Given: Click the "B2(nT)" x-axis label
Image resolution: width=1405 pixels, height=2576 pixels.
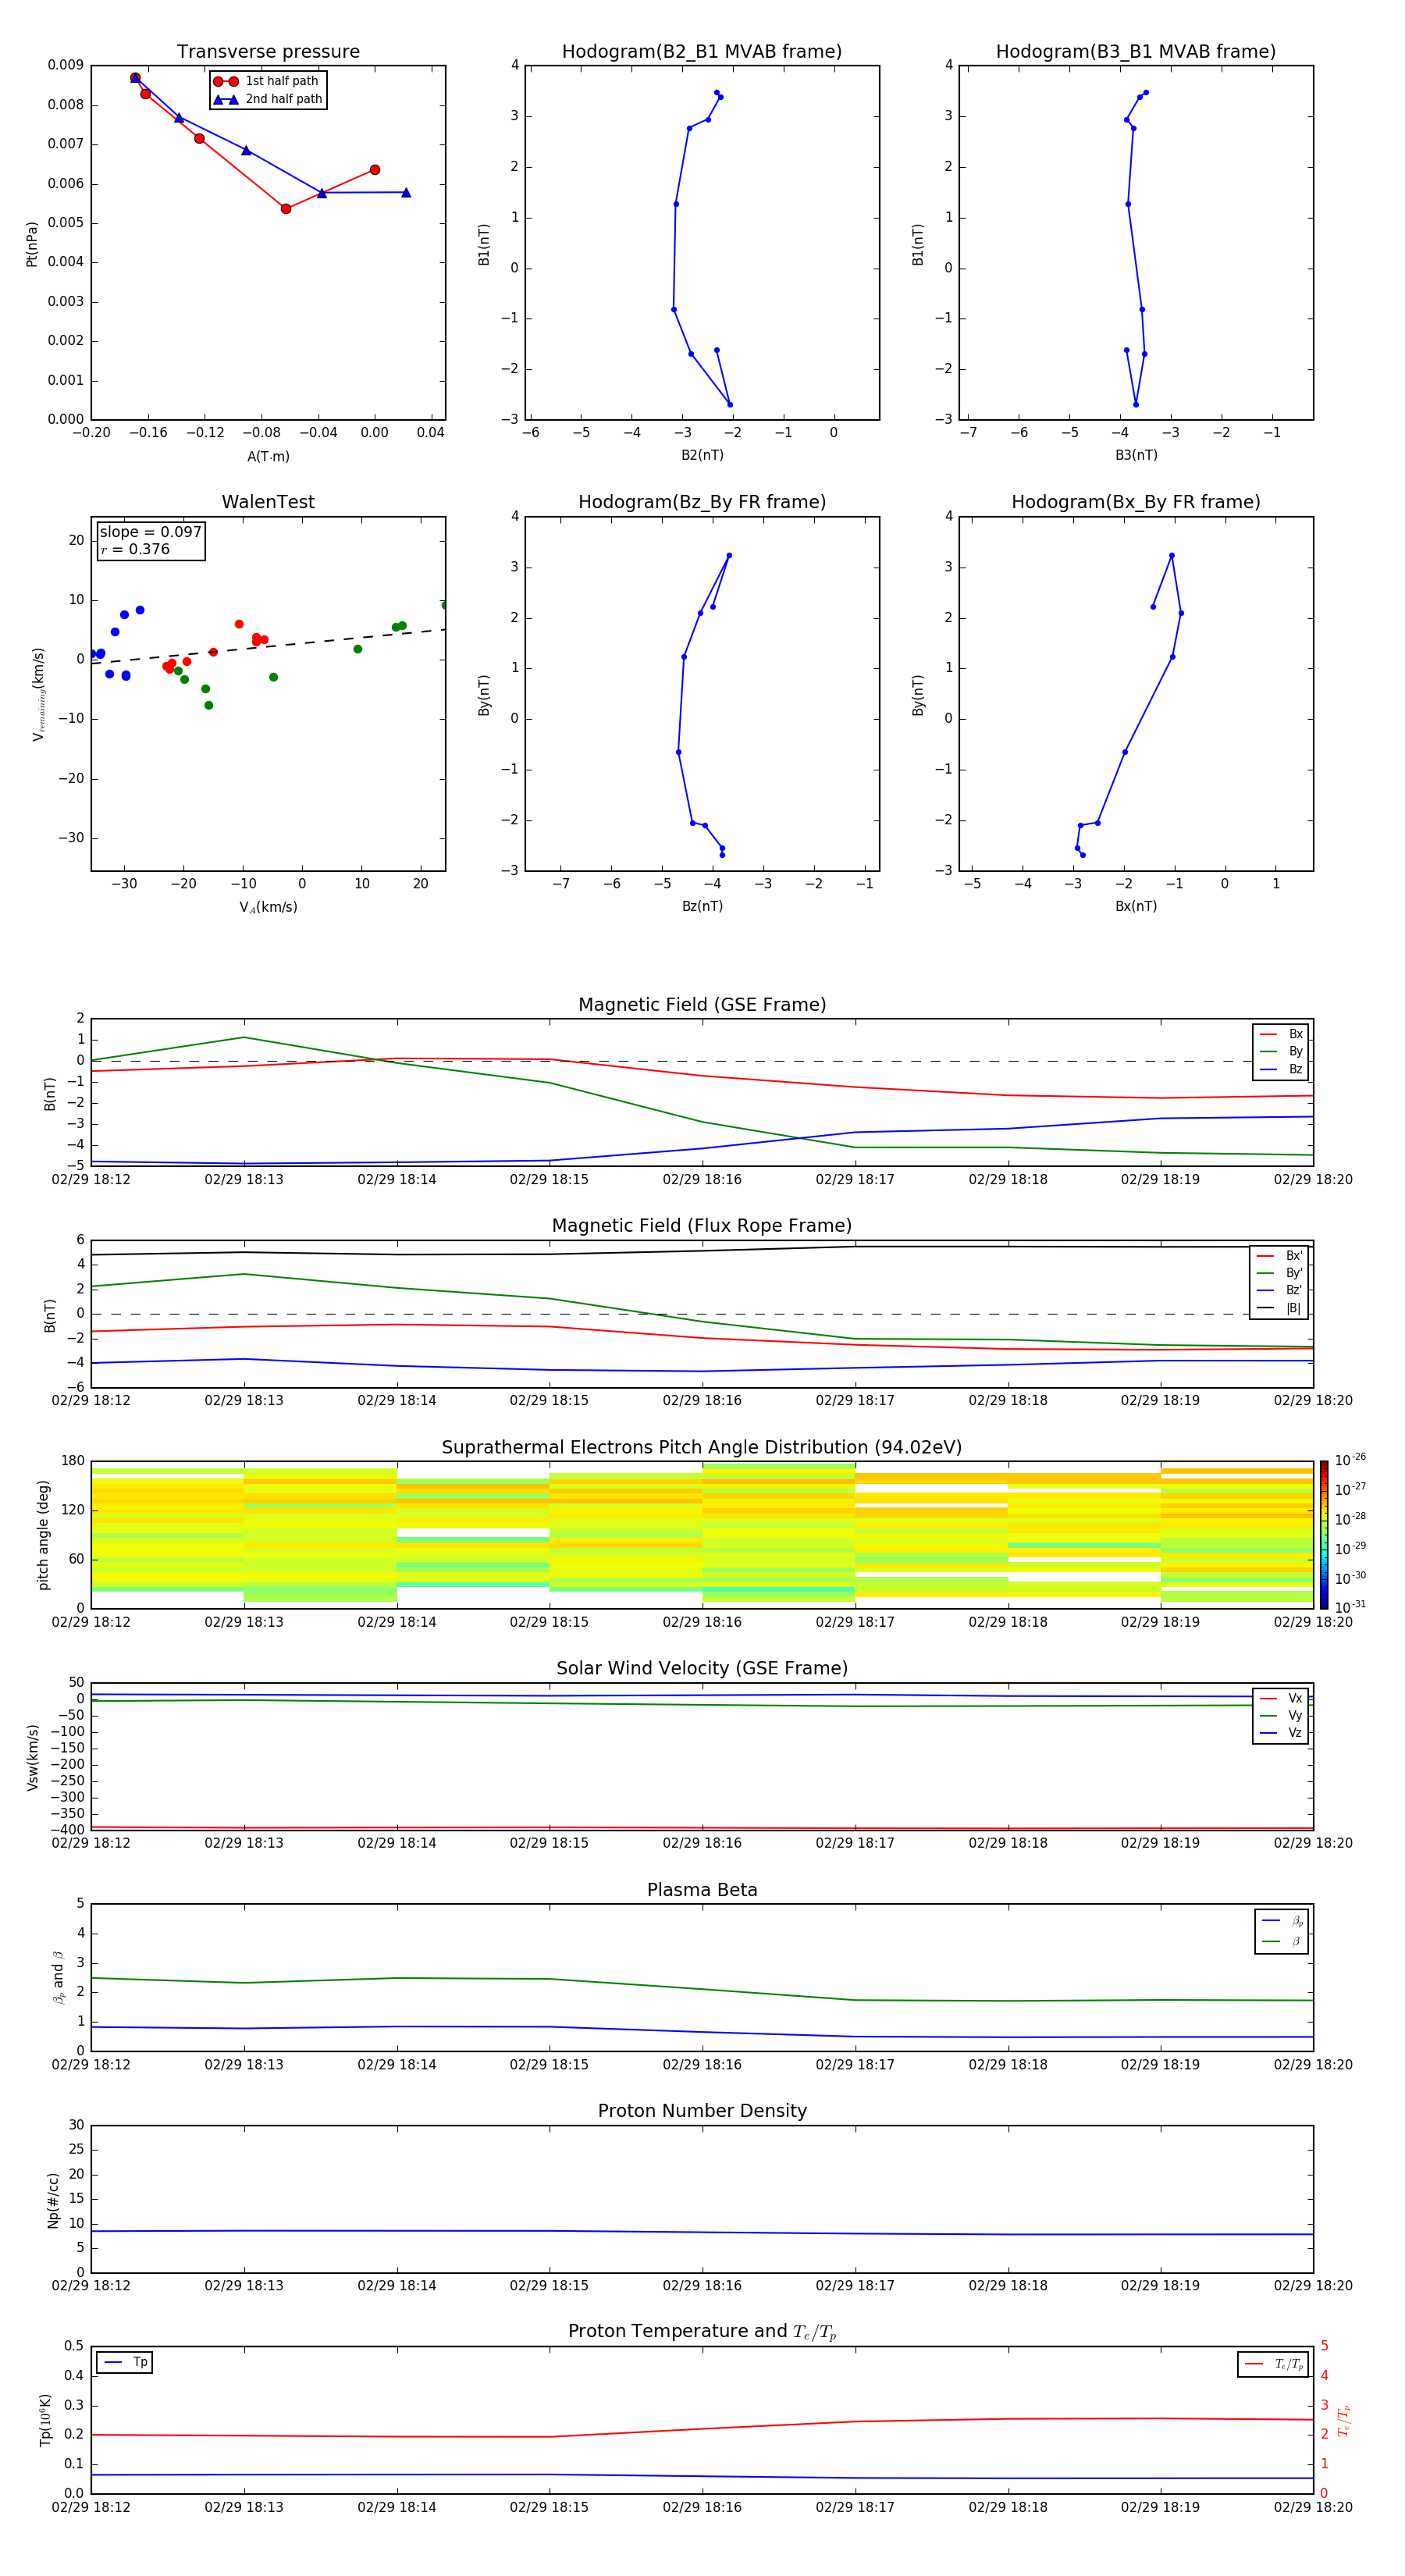Looking at the screenshot, I should [702, 455].
